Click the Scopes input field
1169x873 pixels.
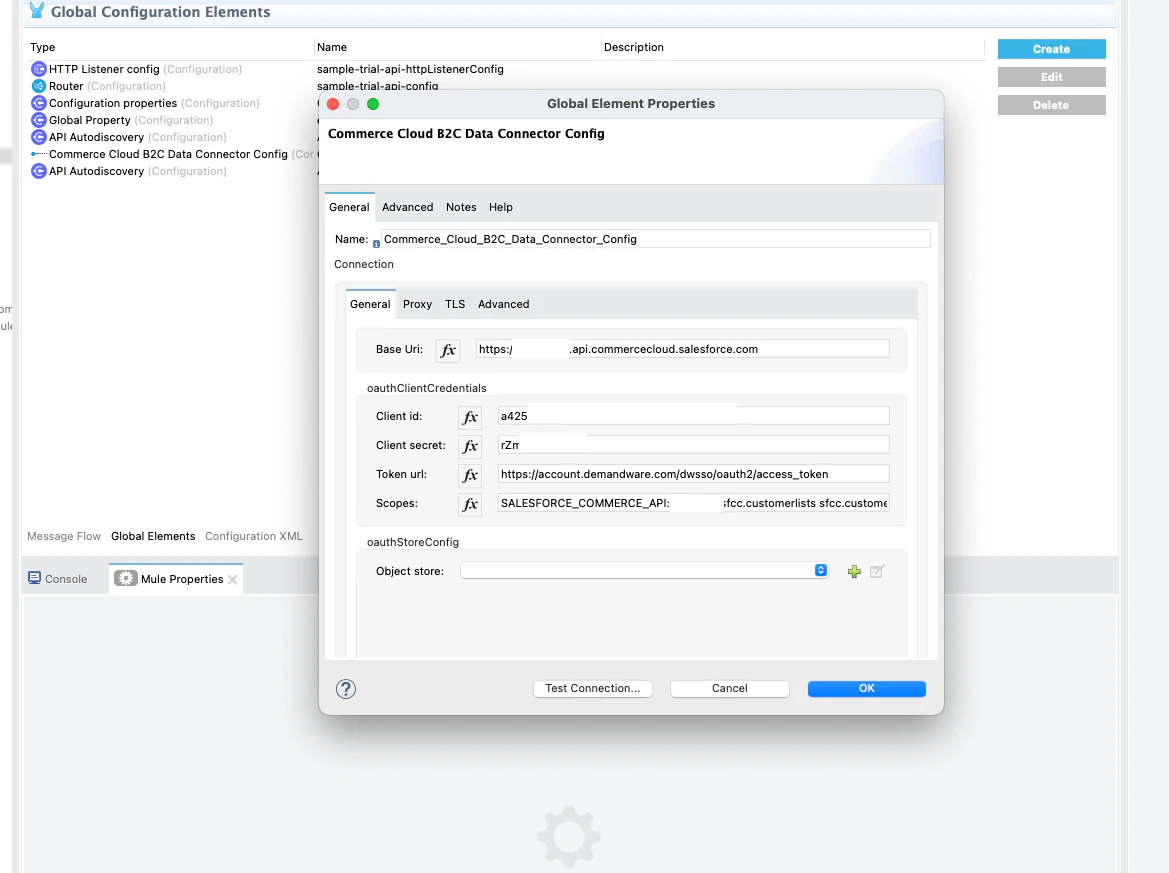point(693,503)
